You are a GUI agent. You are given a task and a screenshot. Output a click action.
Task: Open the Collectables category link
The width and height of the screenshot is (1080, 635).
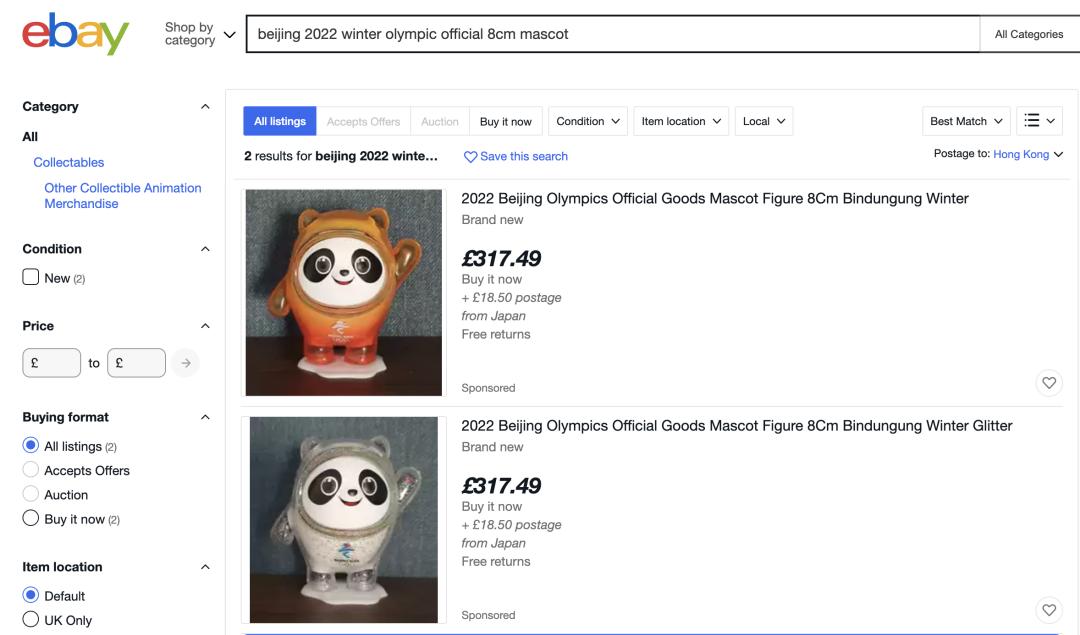pos(69,162)
